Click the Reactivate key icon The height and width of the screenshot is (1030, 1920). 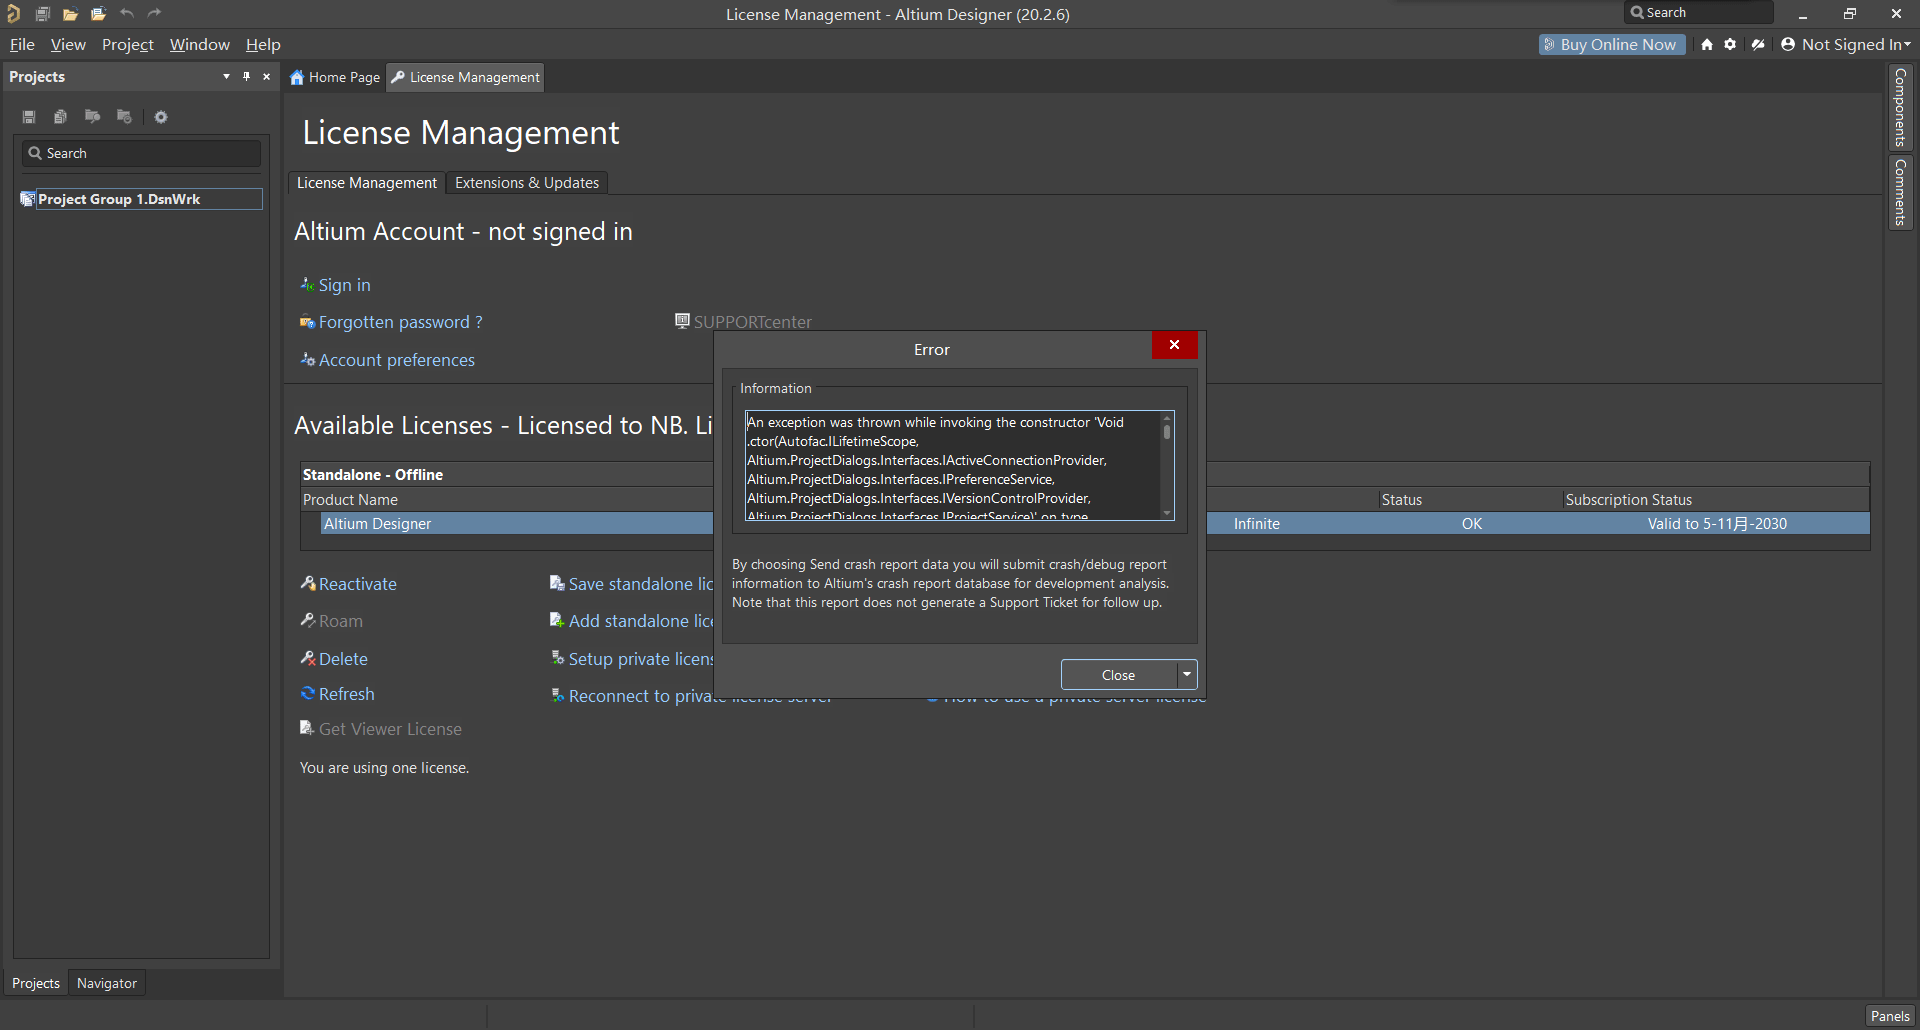point(308,583)
